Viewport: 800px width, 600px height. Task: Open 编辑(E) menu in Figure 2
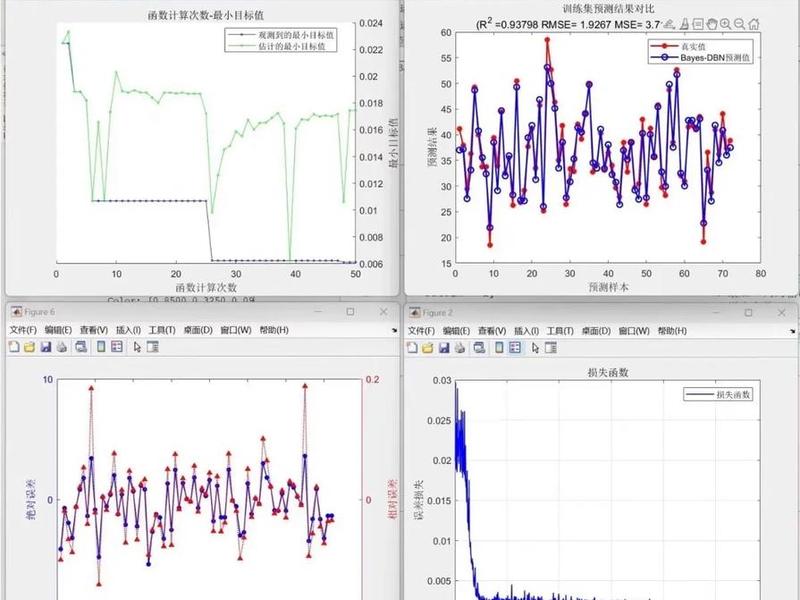[x=456, y=331]
